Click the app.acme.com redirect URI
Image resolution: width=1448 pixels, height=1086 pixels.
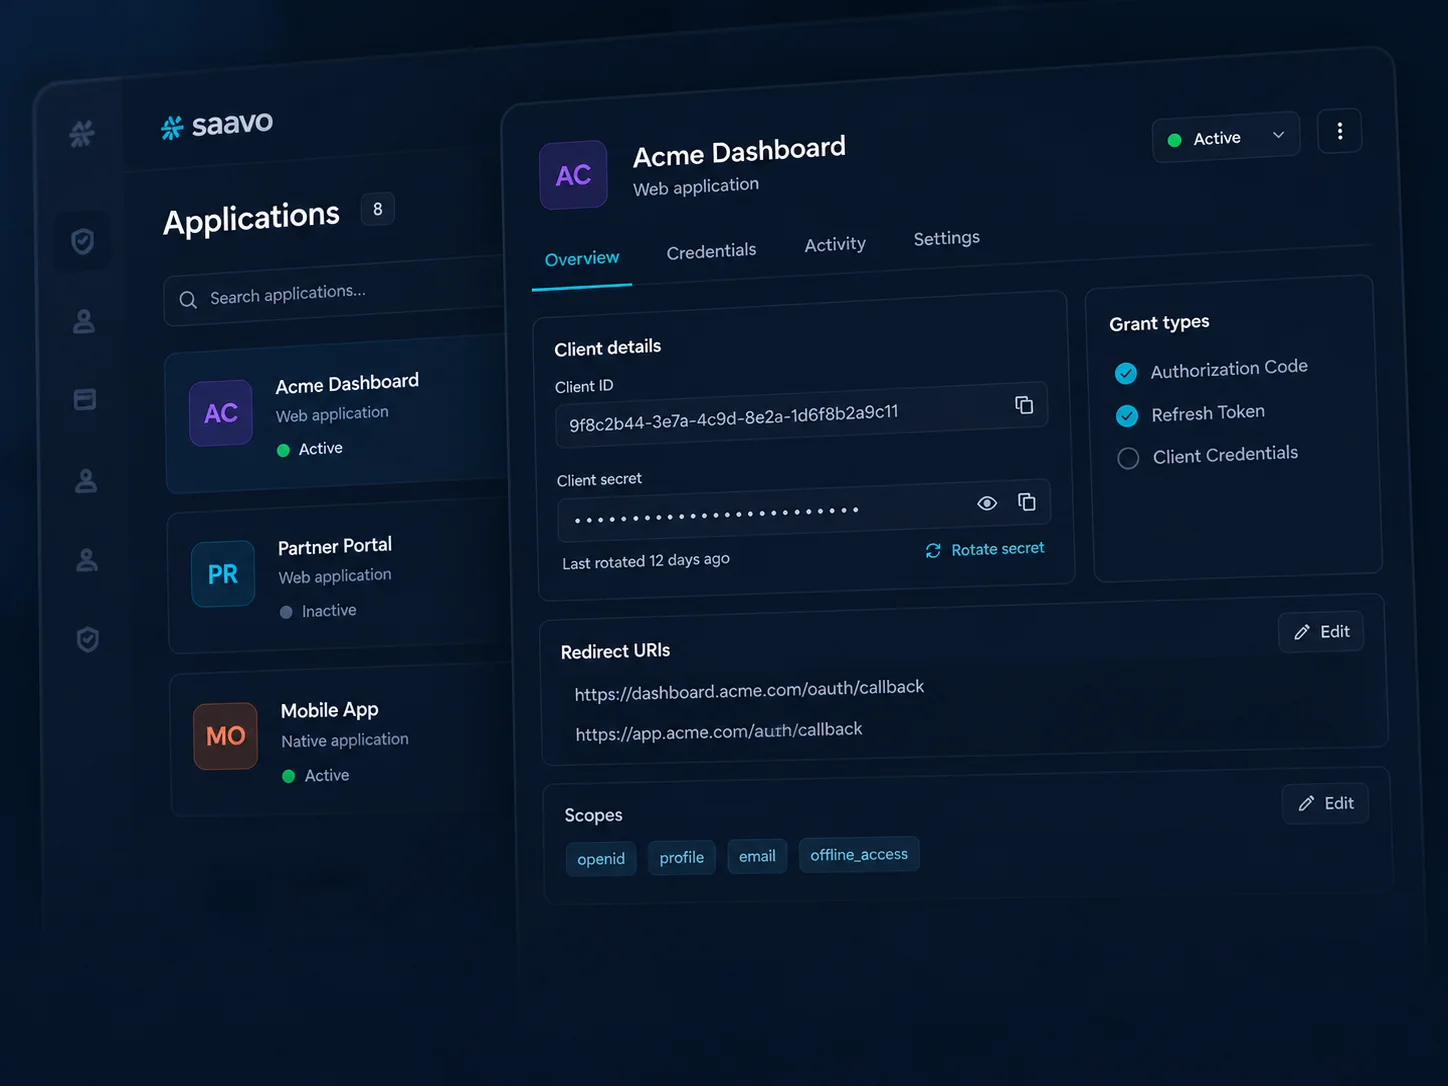tap(718, 732)
